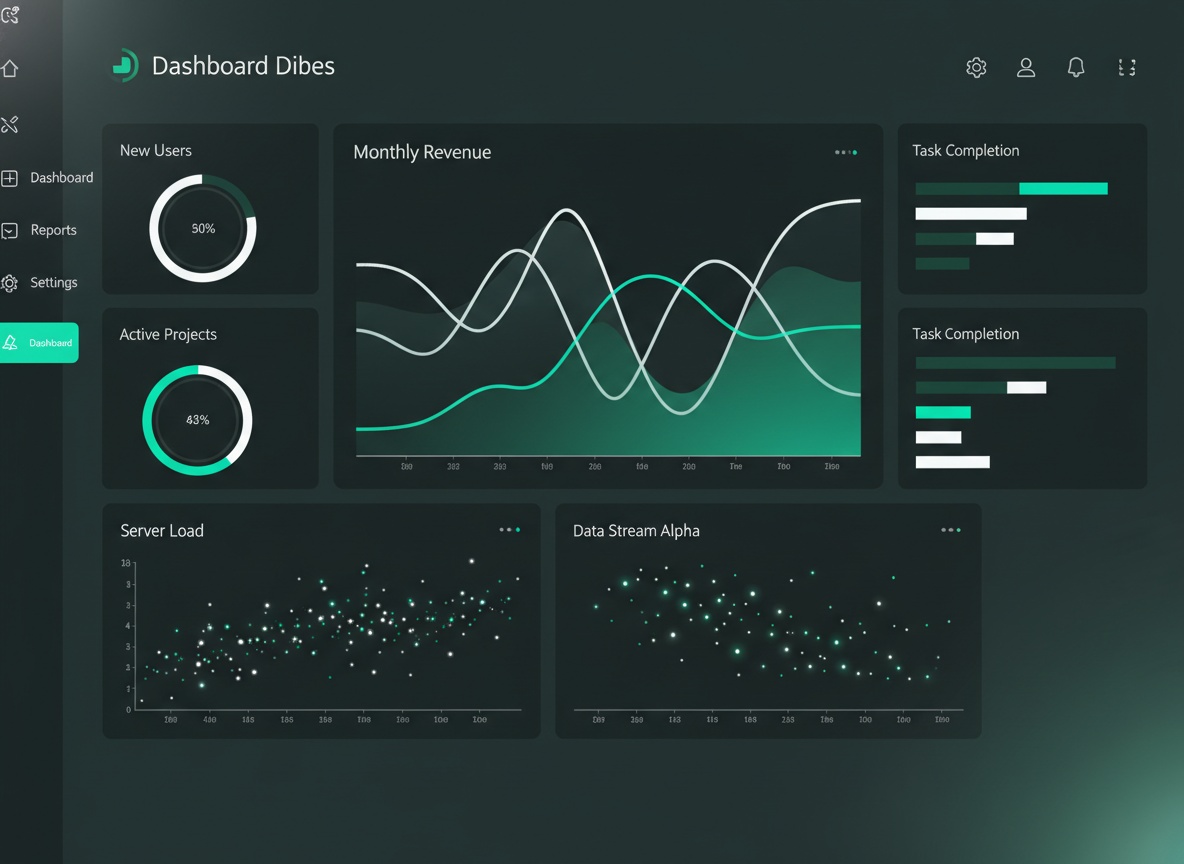Click the fullscreen icon in the header
The width and height of the screenshot is (1184, 864).
[1127, 67]
